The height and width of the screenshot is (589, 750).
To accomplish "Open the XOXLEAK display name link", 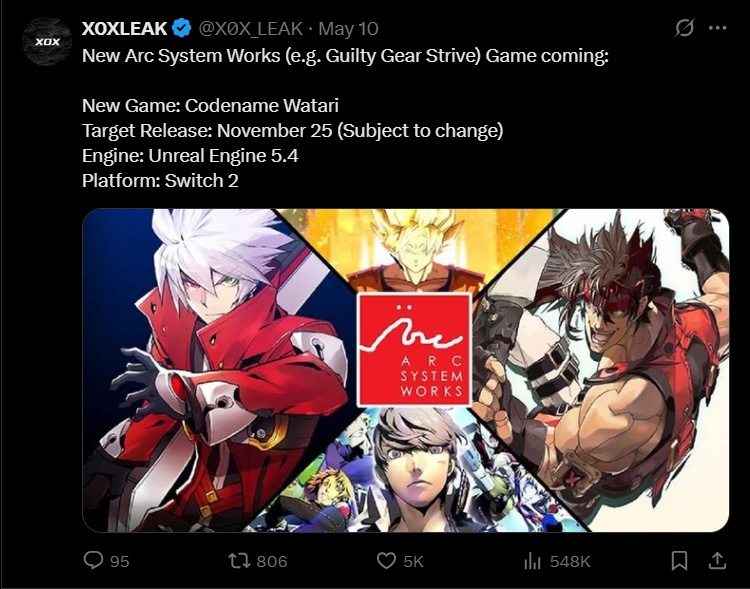I will point(124,29).
